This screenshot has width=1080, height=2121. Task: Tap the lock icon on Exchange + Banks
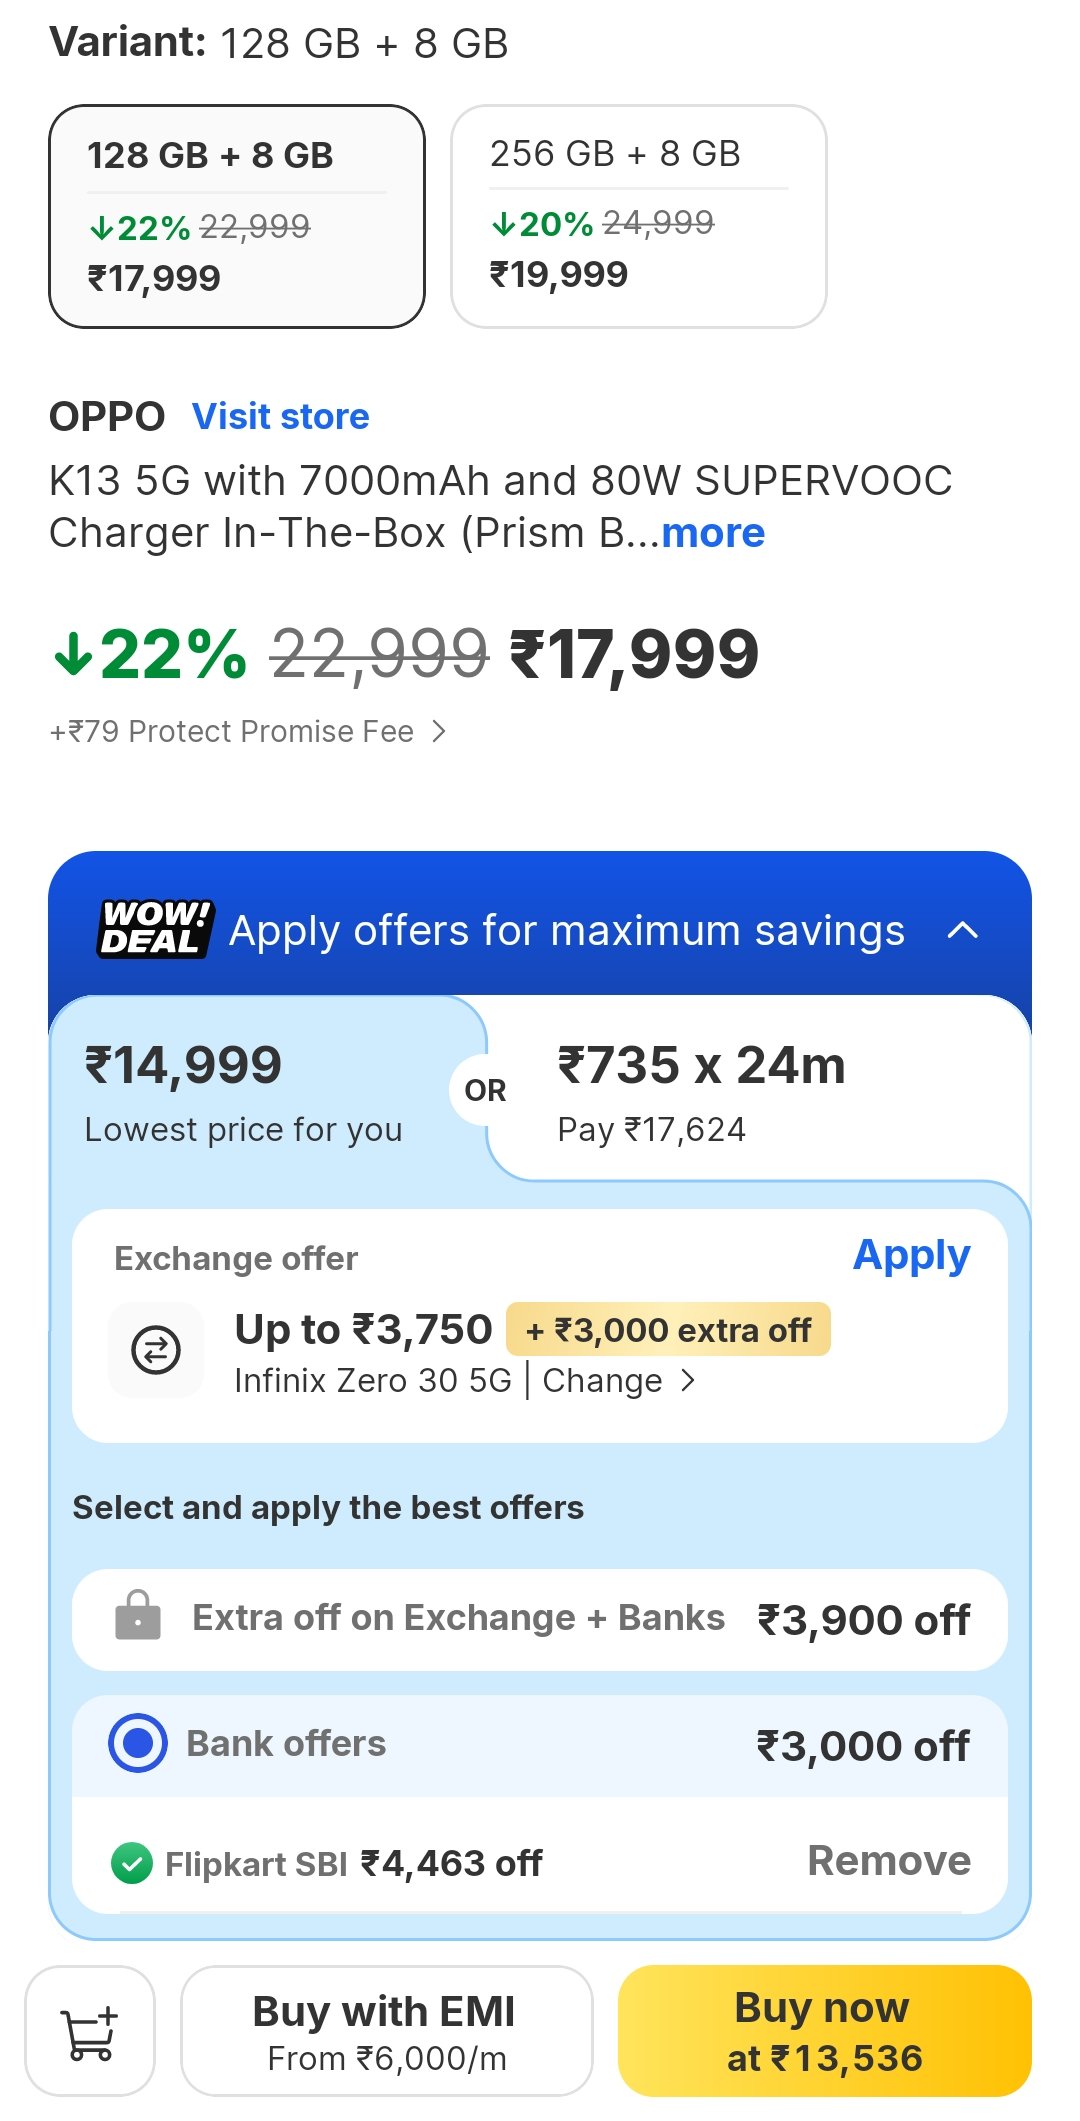tap(138, 1616)
